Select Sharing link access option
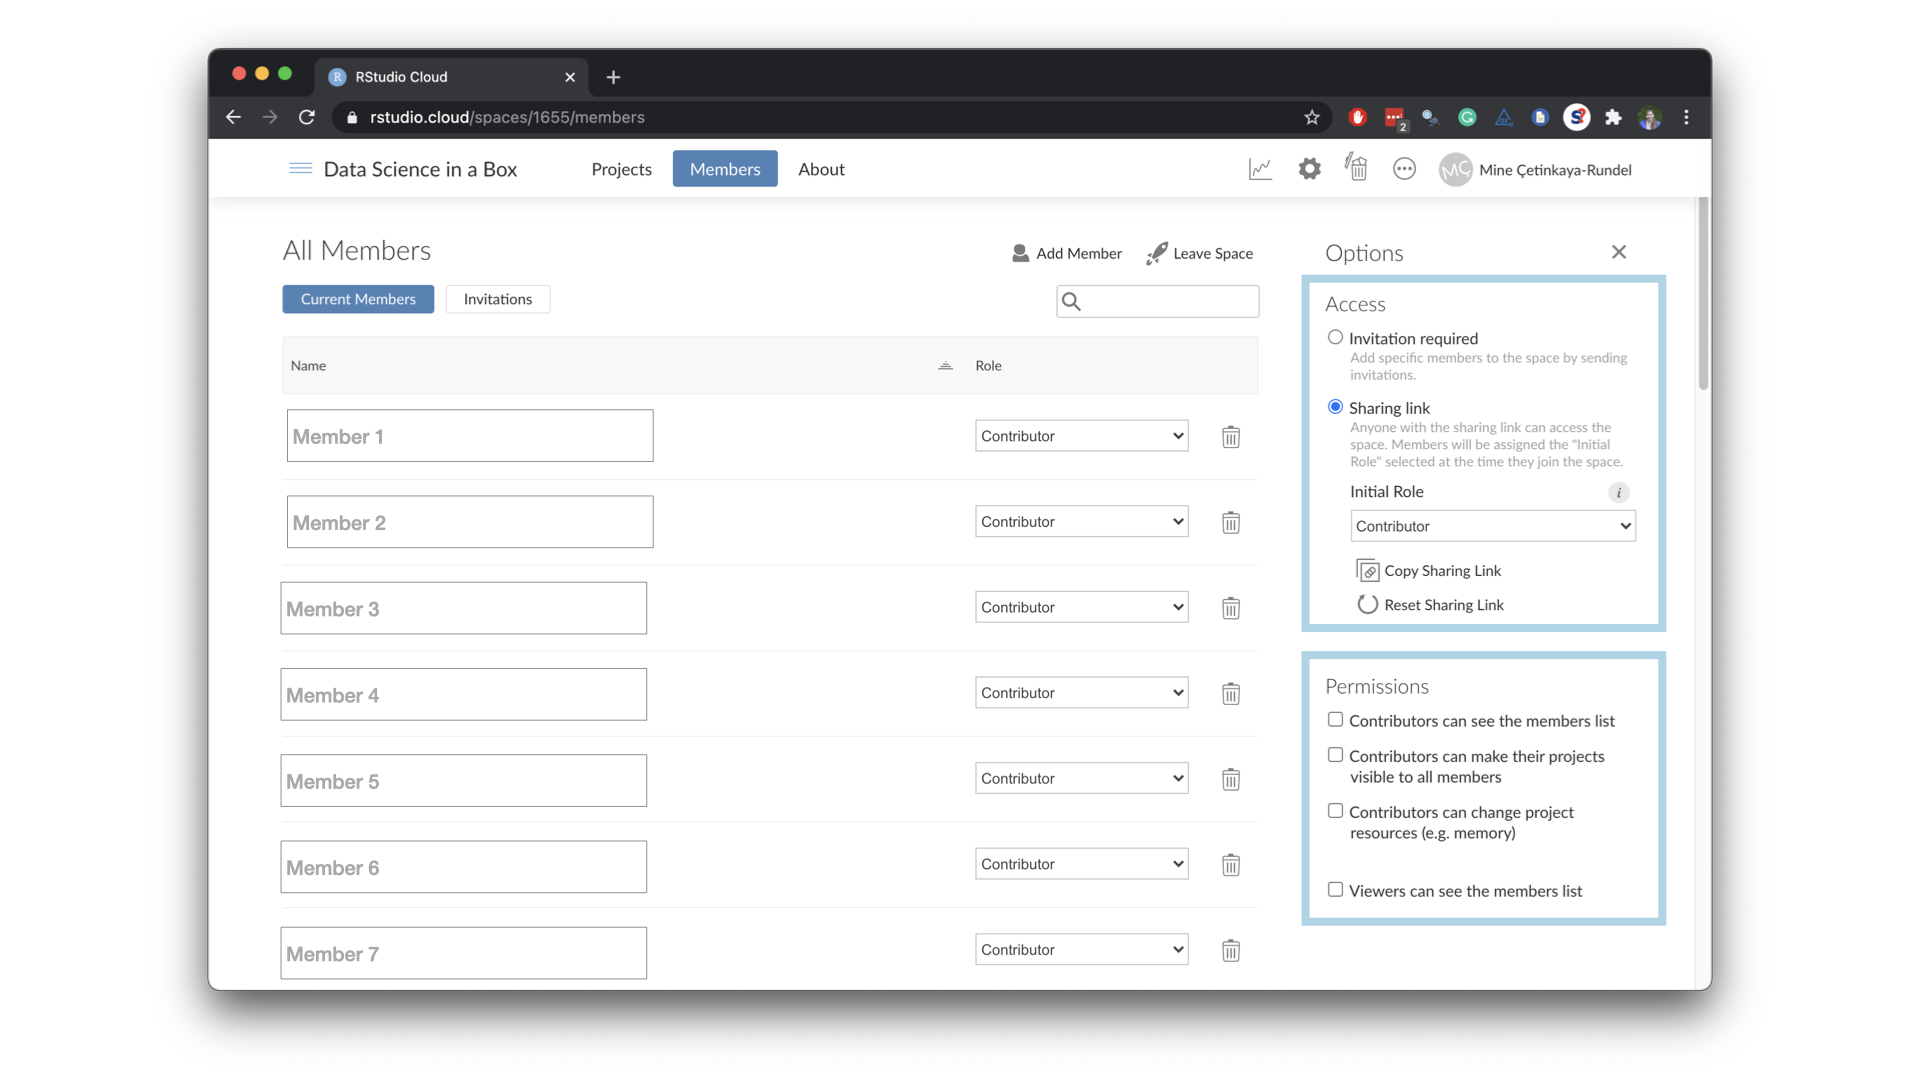Screen dimensions: 1920x1080 [x=1335, y=407]
